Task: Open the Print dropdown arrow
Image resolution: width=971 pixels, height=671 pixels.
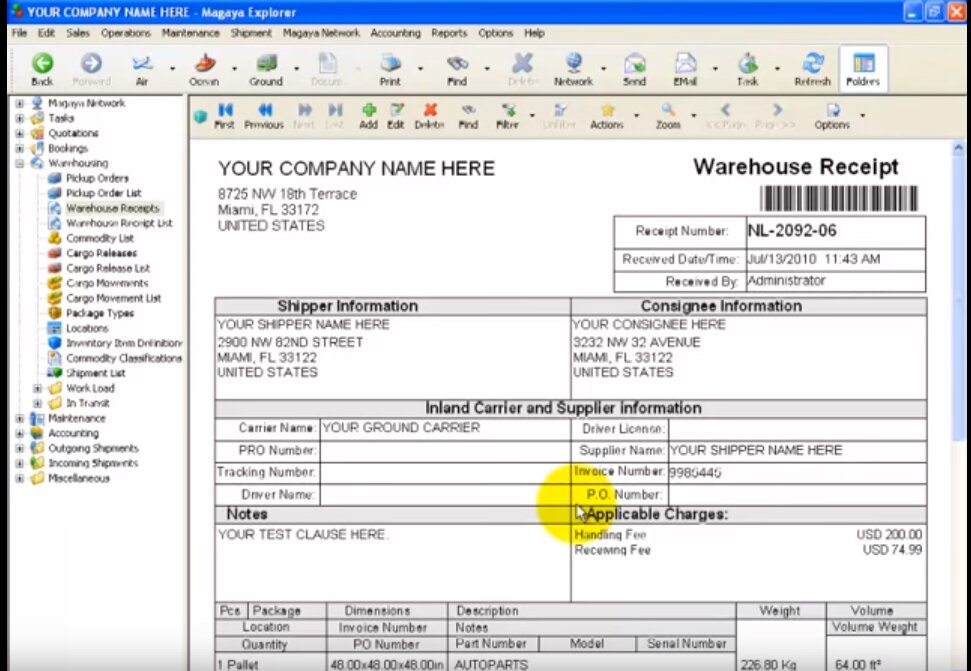Action: (420, 69)
